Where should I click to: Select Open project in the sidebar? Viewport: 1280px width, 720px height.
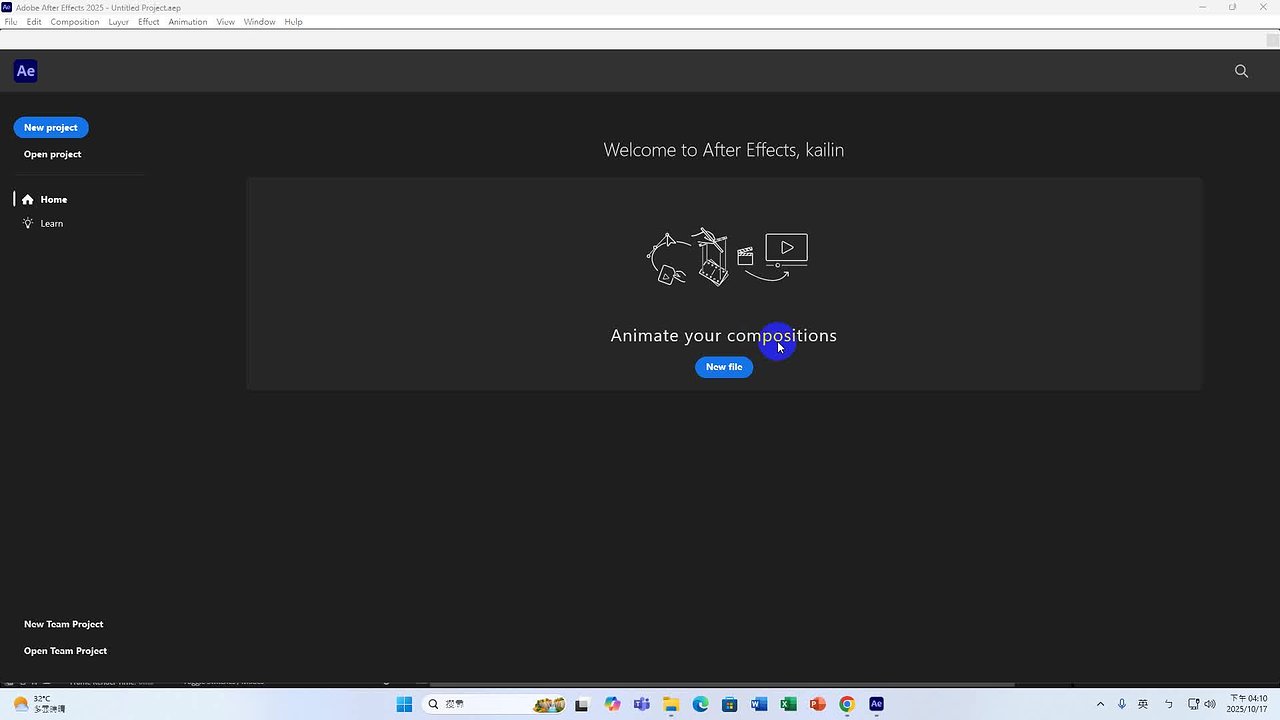[x=52, y=154]
